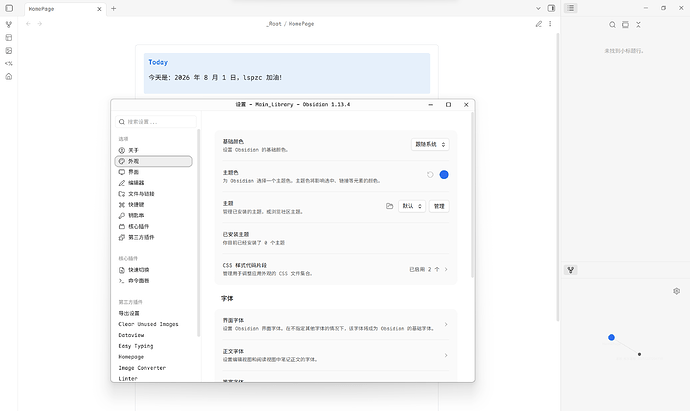Toggle the left sidebar in the main window
The height and width of the screenshot is (411, 690).
coord(9,8)
